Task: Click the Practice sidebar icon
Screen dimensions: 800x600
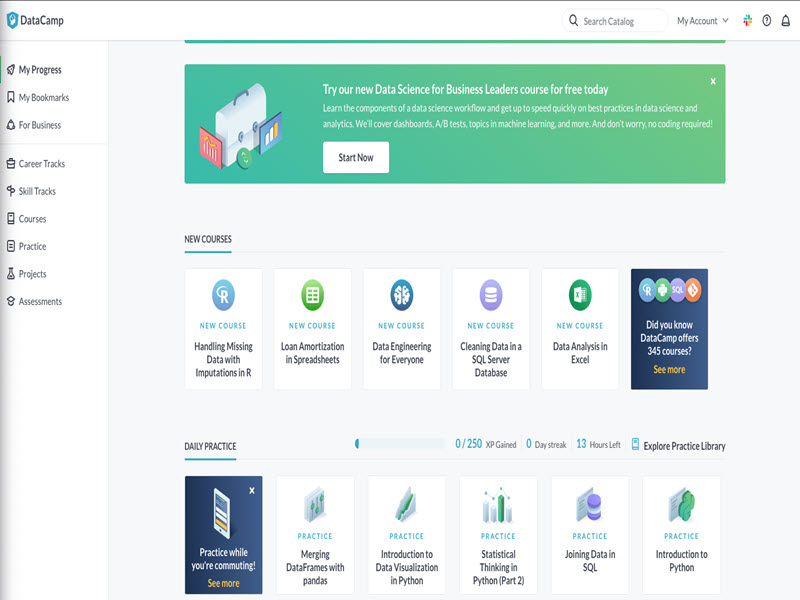Action: [11, 246]
